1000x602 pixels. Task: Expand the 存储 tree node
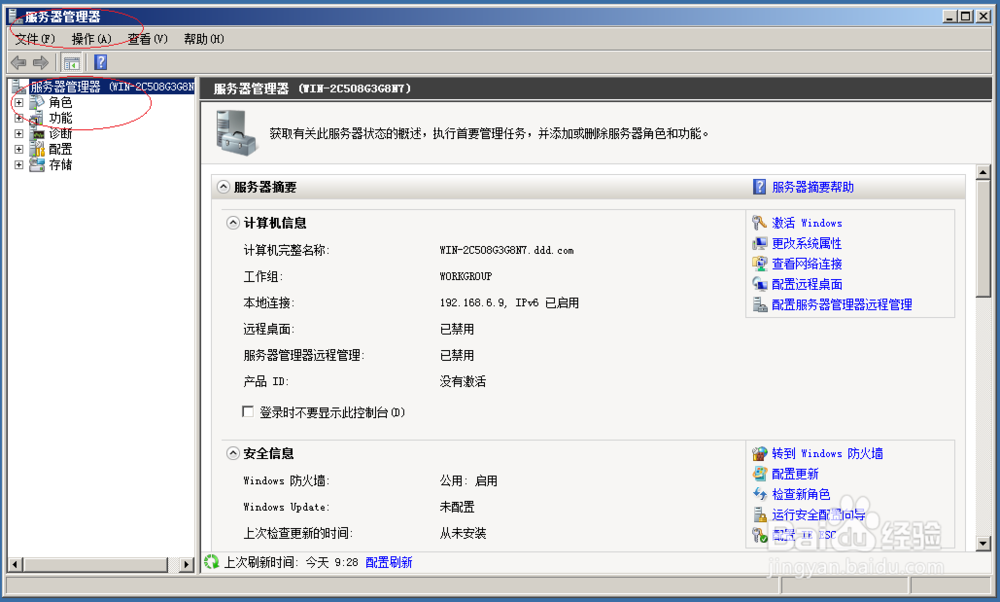(19, 165)
